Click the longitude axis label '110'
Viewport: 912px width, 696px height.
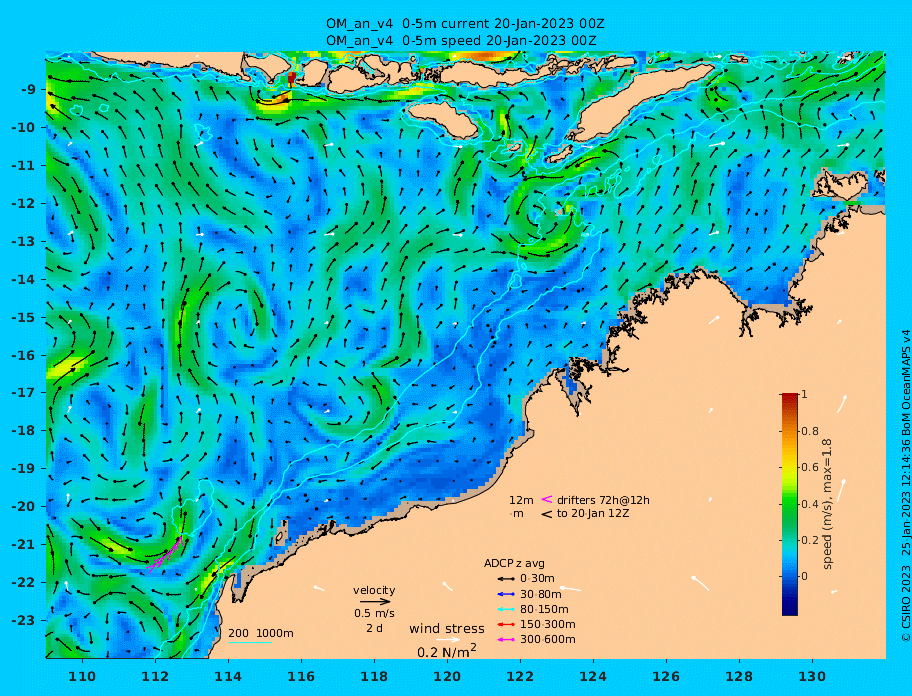(83, 676)
